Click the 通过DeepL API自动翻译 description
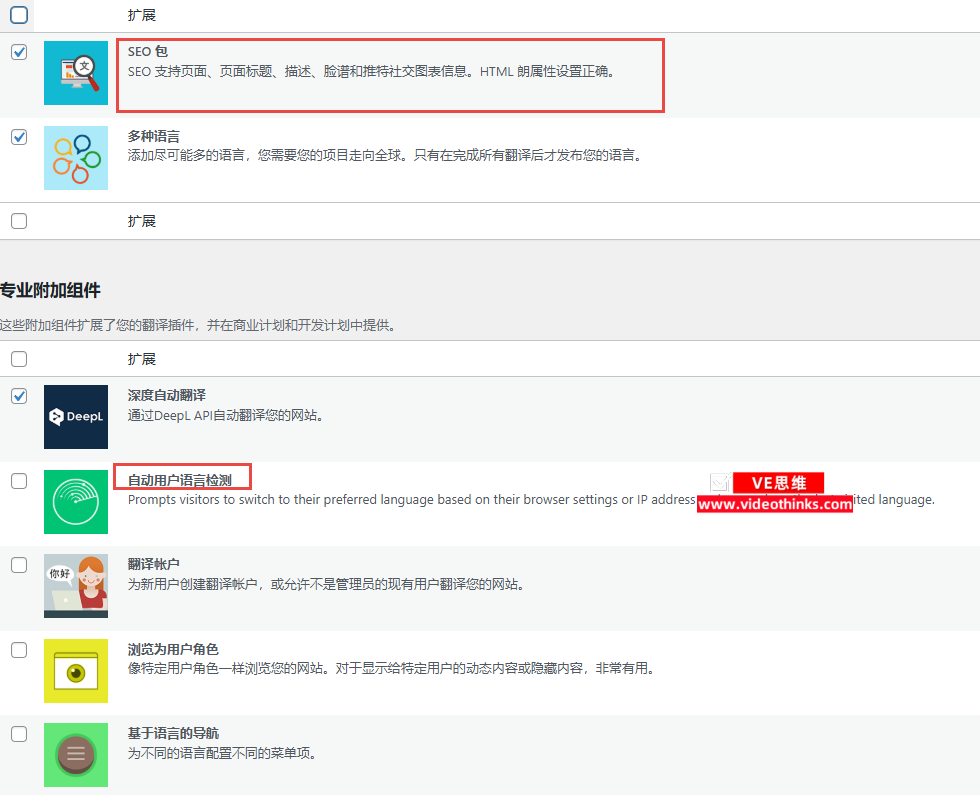The height and width of the screenshot is (795, 980). click(x=226, y=415)
